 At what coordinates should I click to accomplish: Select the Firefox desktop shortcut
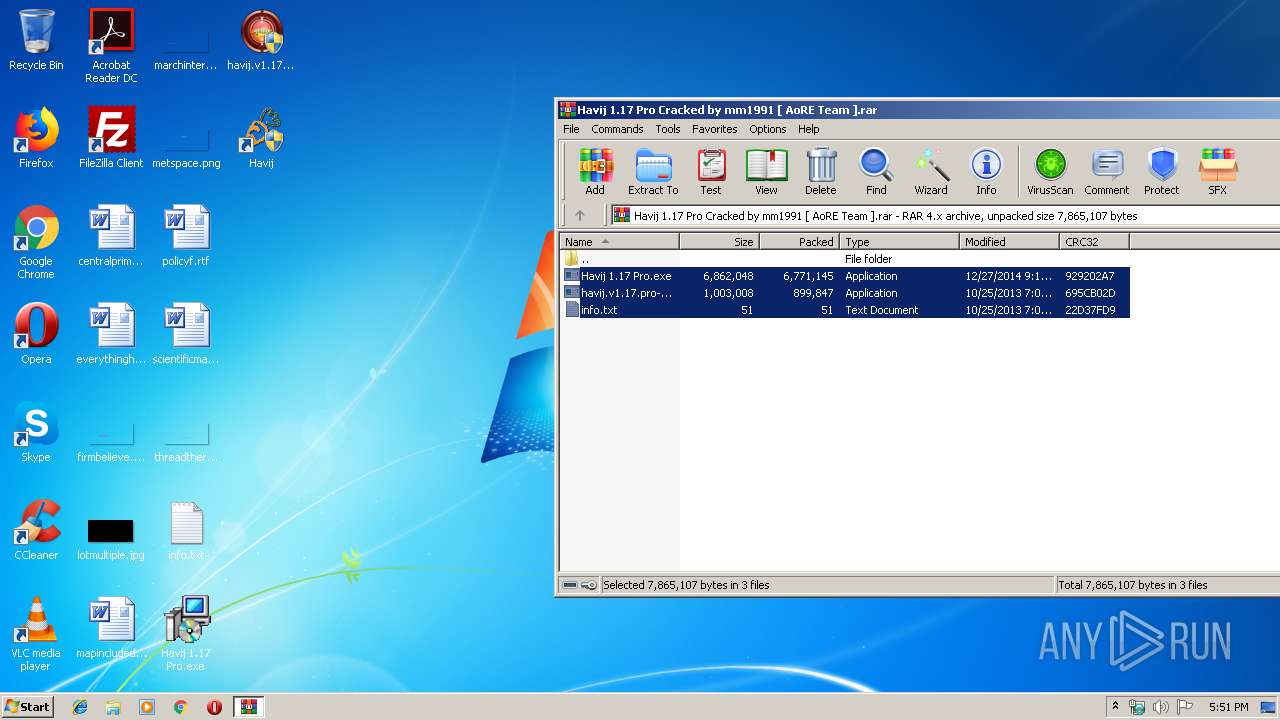point(36,138)
